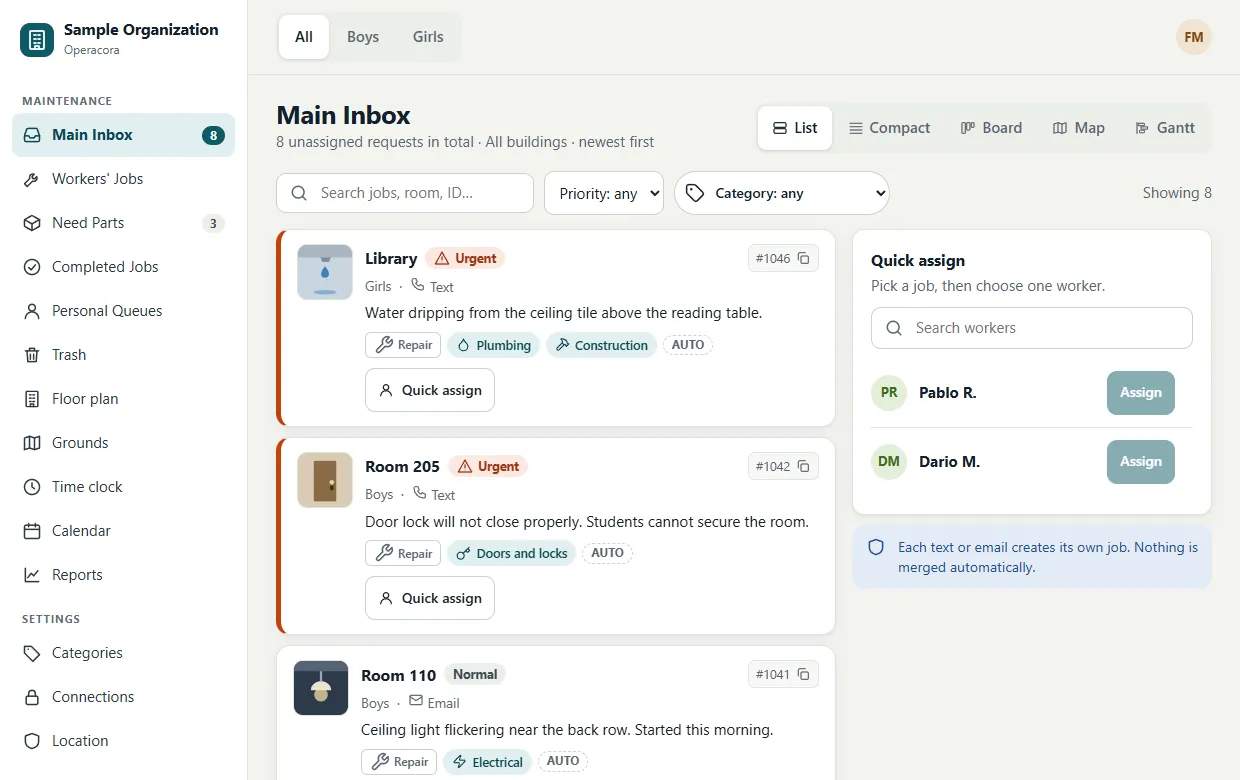Viewport: 1240px width, 780px height.
Task: Click the email icon on Room 110 job
Action: (x=416, y=701)
